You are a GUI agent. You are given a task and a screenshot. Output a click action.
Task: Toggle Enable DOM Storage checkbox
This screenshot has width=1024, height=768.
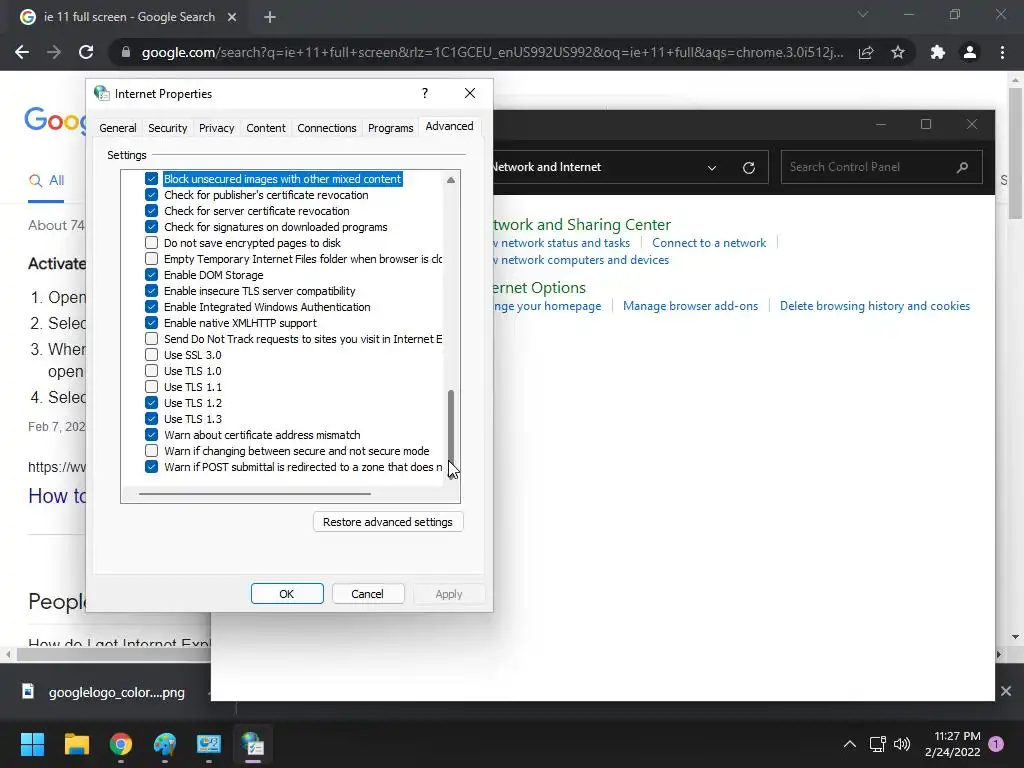(152, 275)
